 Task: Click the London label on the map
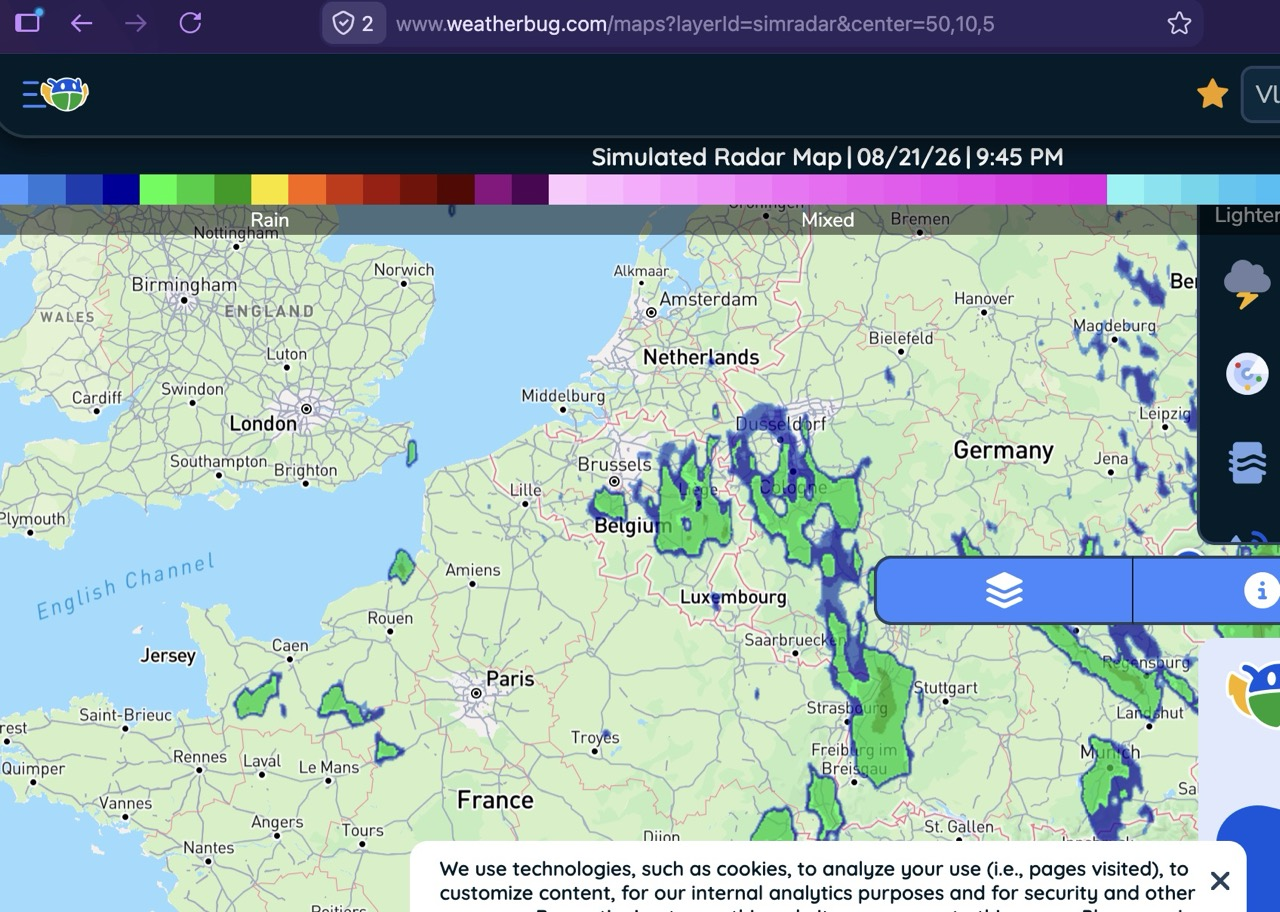point(263,424)
